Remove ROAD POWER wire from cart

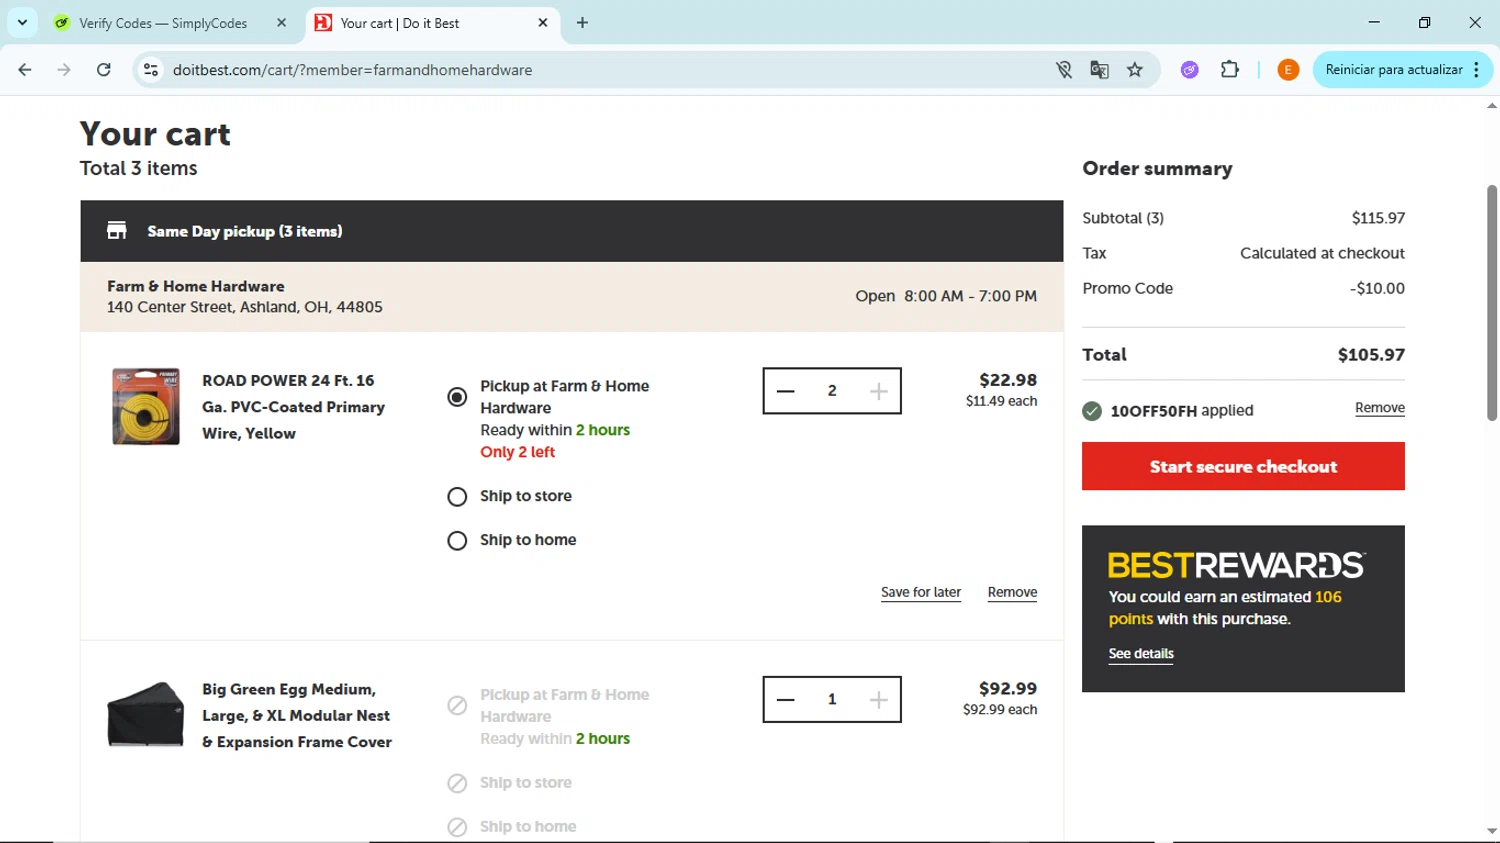pyautogui.click(x=1012, y=592)
